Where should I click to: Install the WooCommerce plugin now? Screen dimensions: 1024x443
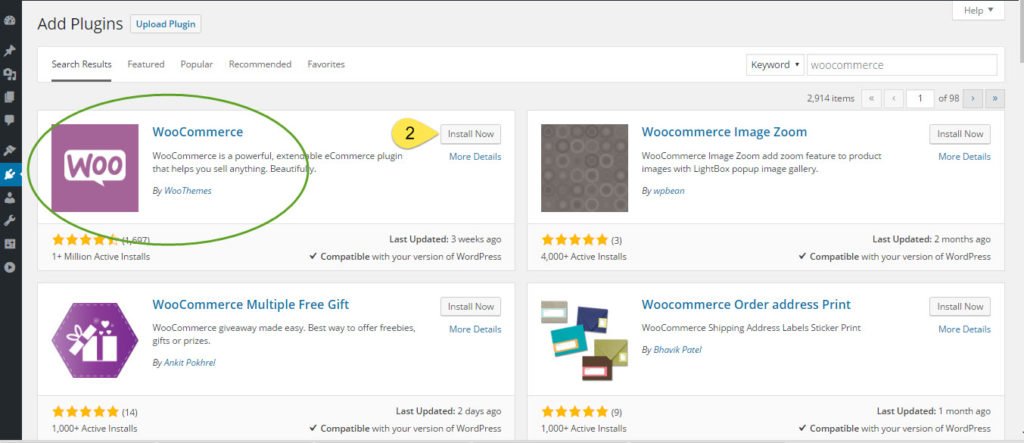point(470,134)
